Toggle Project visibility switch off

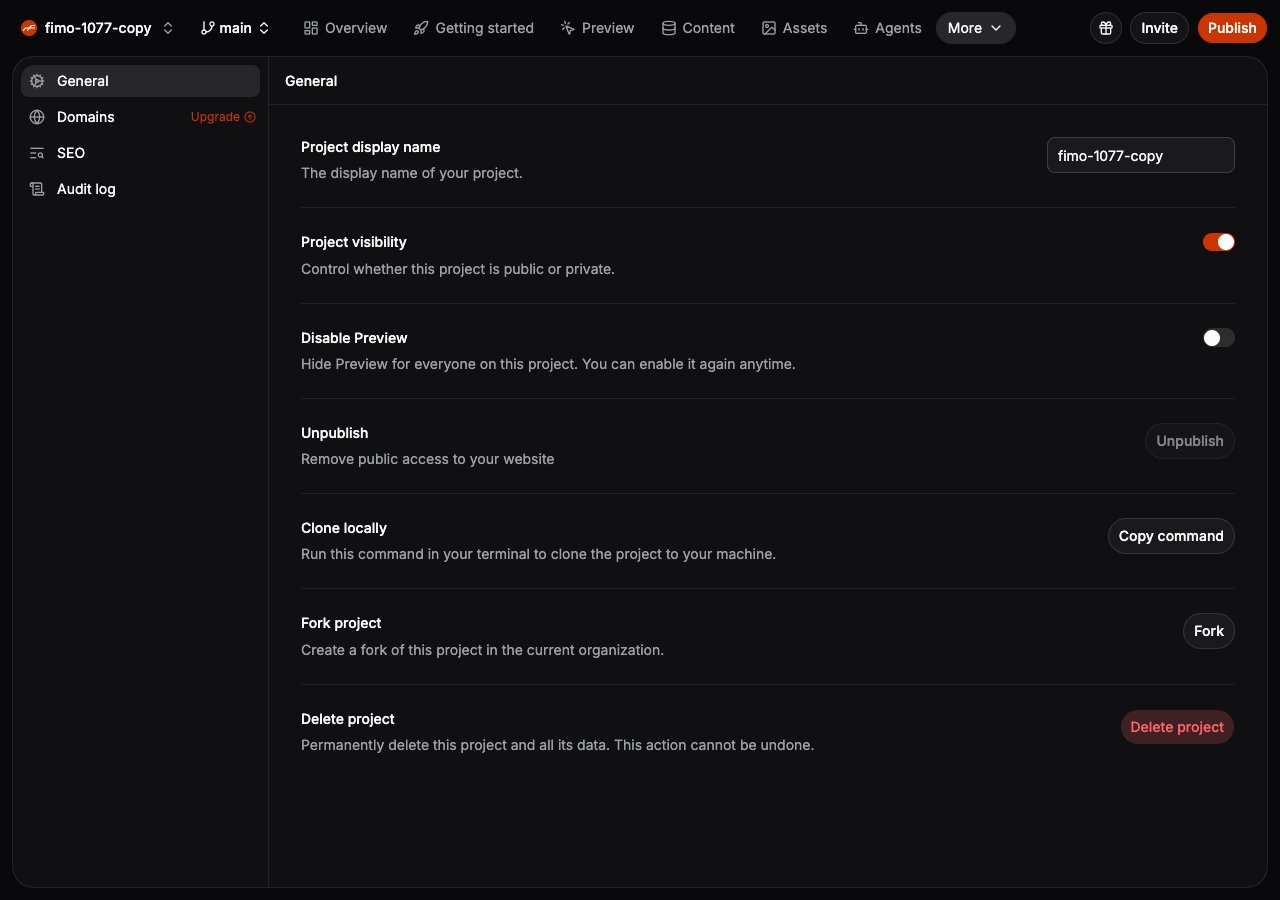1219,242
